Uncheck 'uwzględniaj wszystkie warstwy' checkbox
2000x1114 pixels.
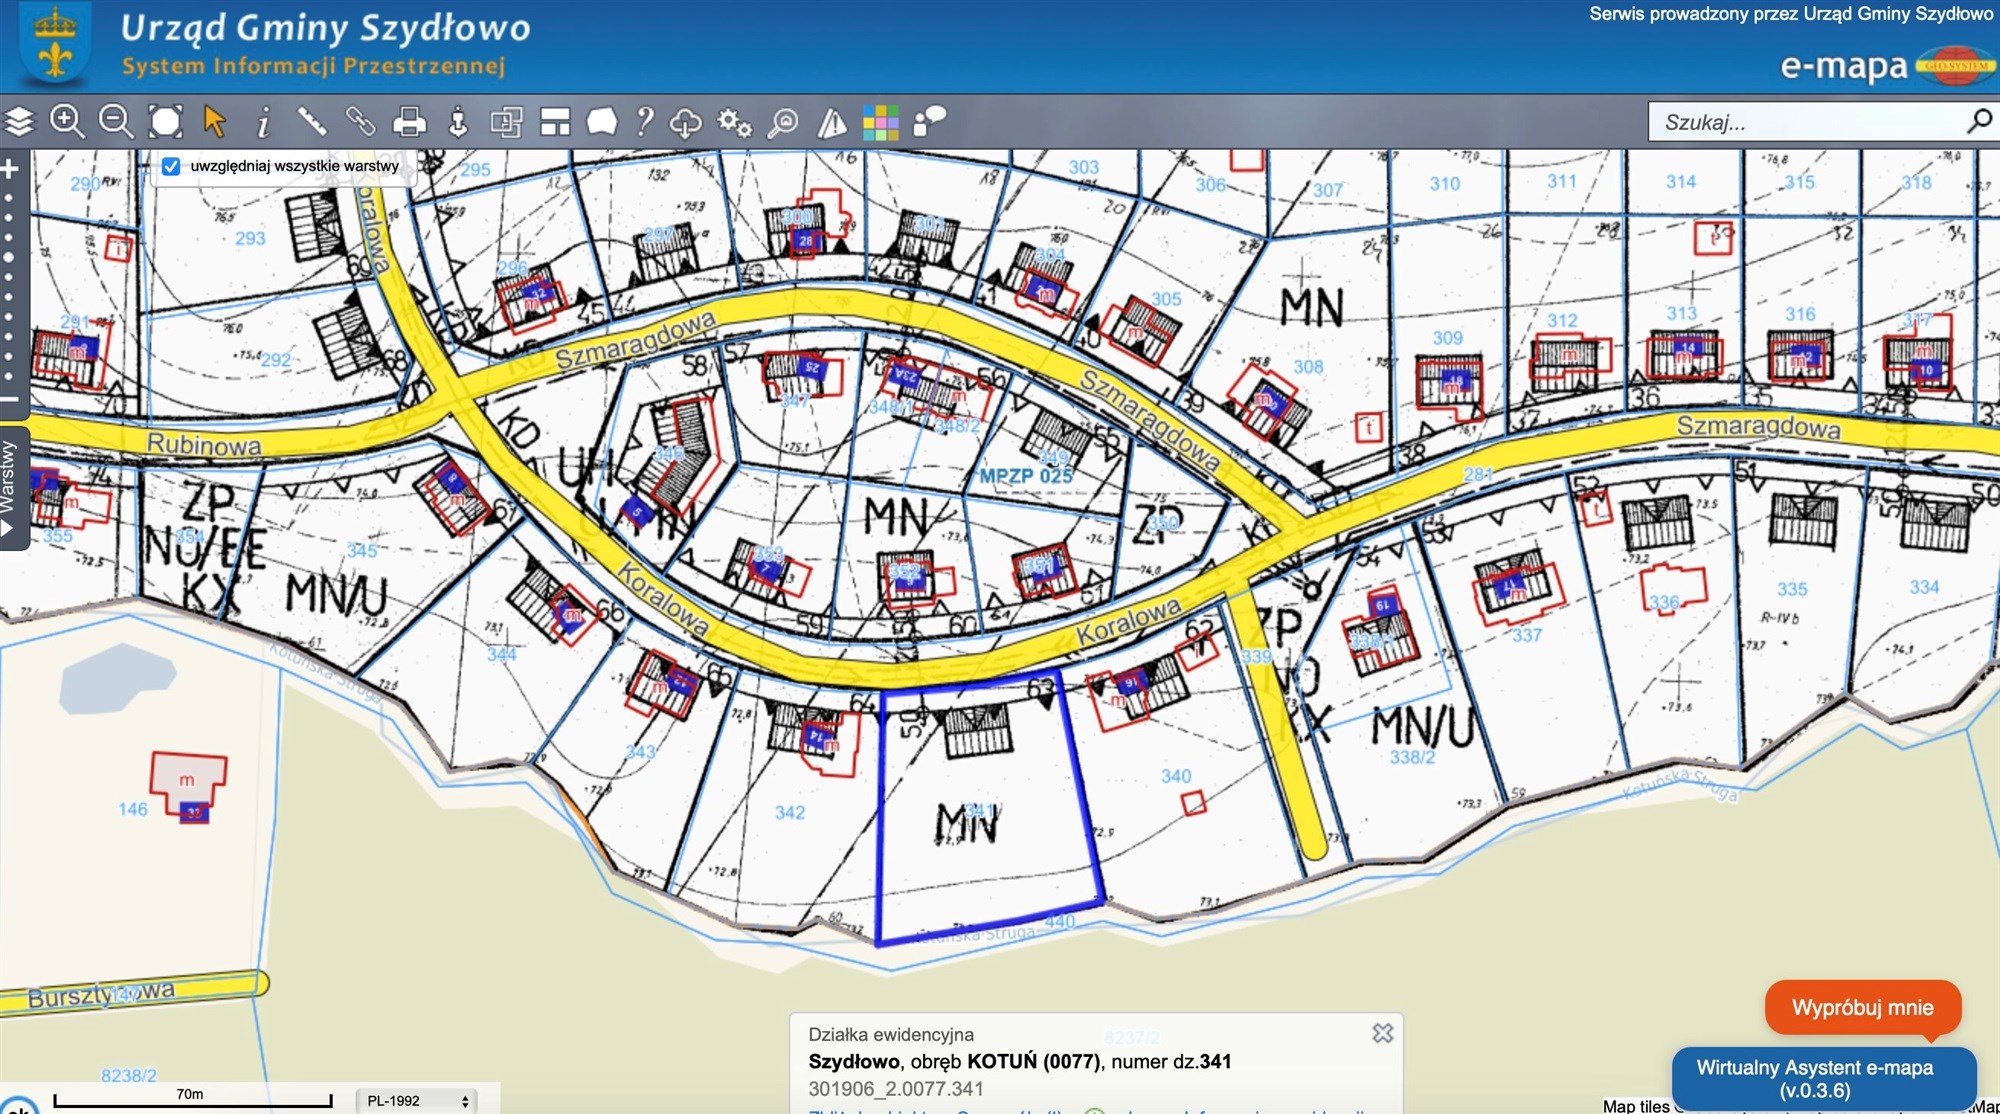tap(171, 166)
